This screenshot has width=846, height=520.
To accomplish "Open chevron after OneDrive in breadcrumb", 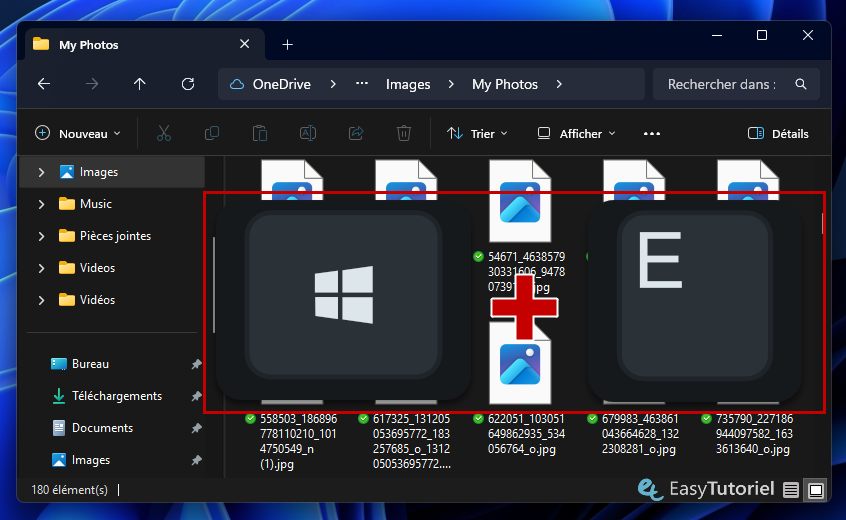I will click(x=333, y=84).
